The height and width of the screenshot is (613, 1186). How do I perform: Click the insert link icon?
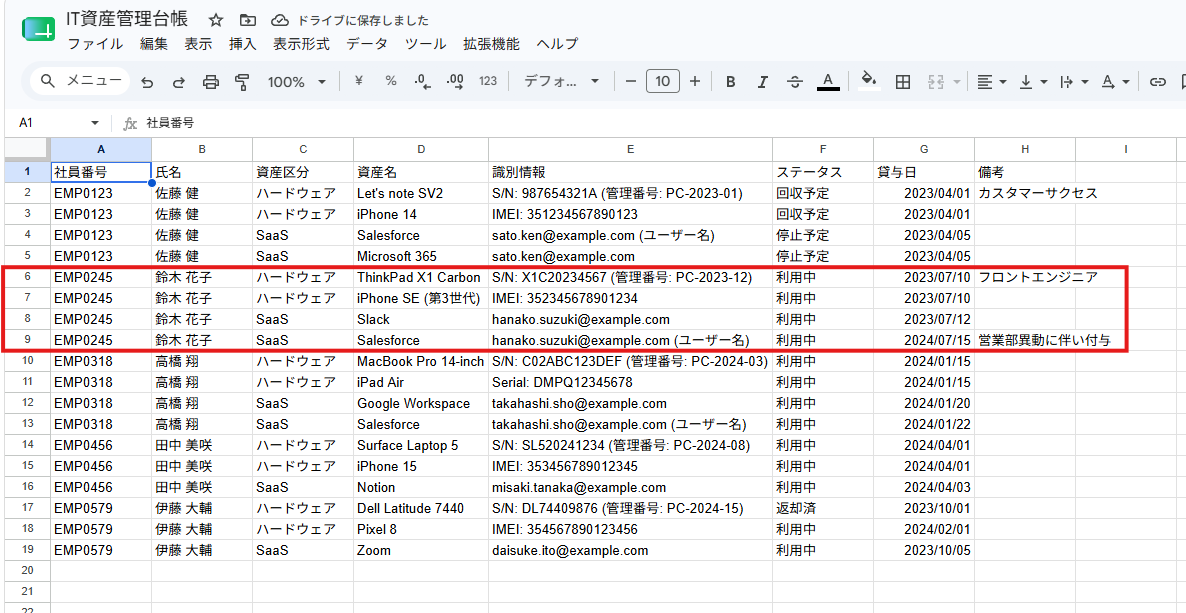(x=1157, y=82)
